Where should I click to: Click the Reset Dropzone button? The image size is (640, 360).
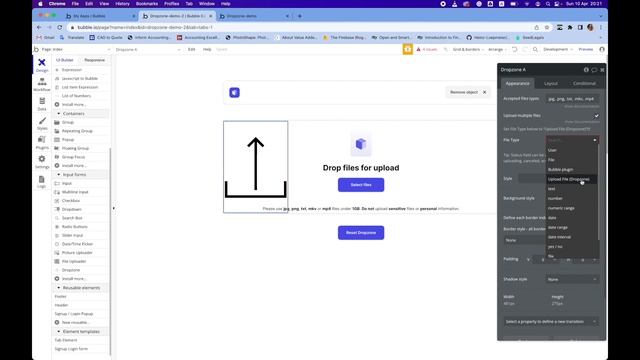pyautogui.click(x=361, y=233)
